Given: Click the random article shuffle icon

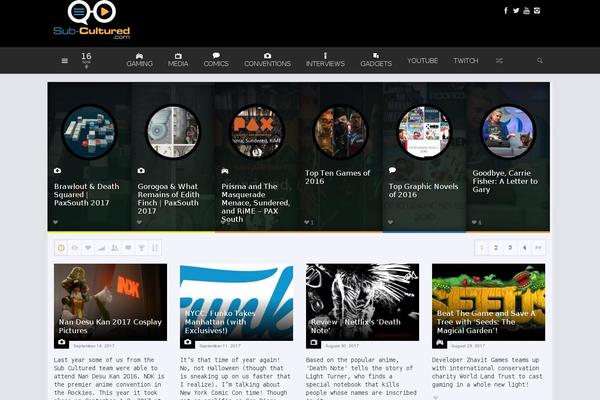Looking at the screenshot, I should (x=499, y=60).
